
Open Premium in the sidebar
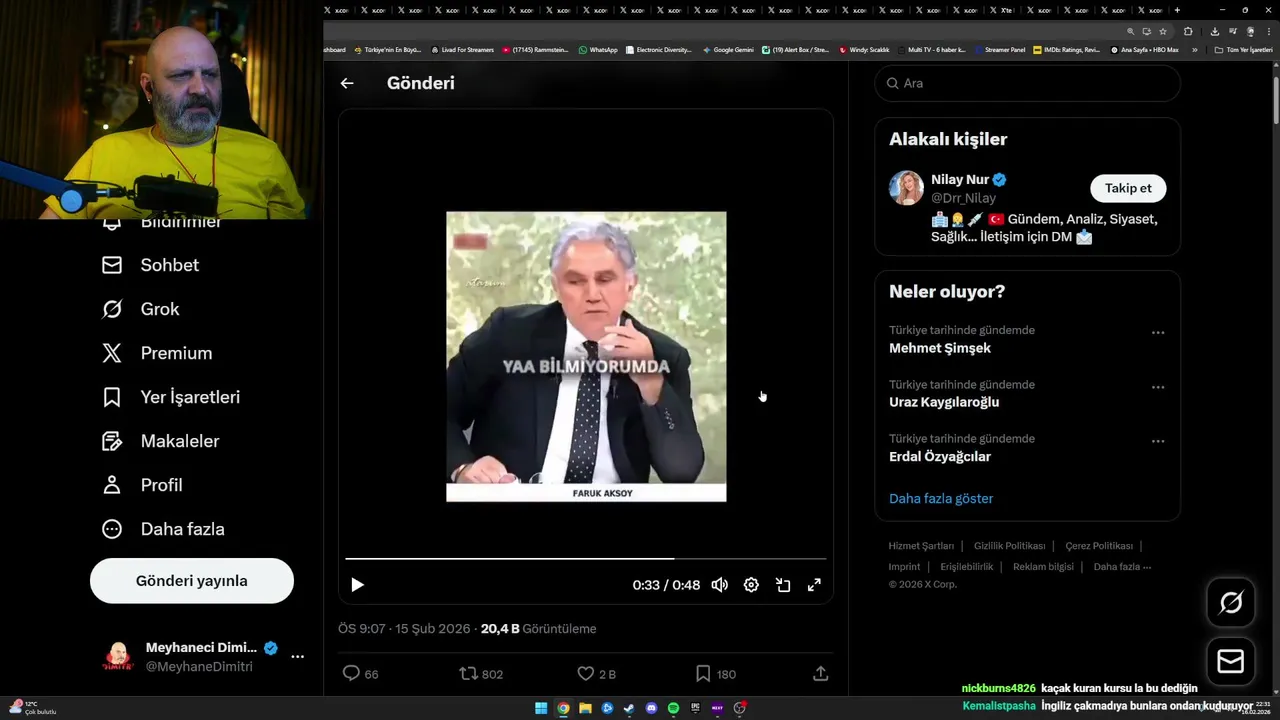157,353
